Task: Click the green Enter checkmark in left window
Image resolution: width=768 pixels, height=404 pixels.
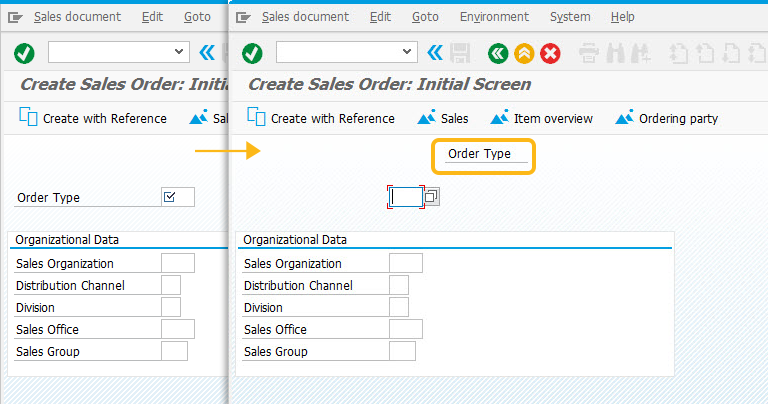Action: coord(24,53)
